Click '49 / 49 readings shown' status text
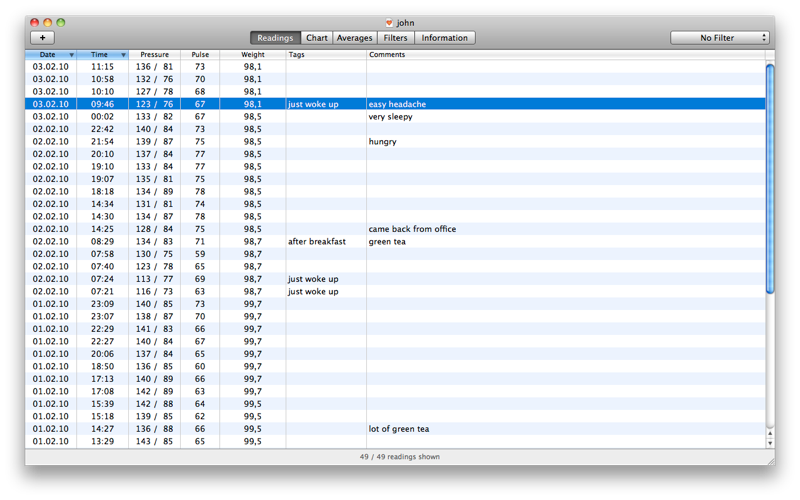 (399, 457)
